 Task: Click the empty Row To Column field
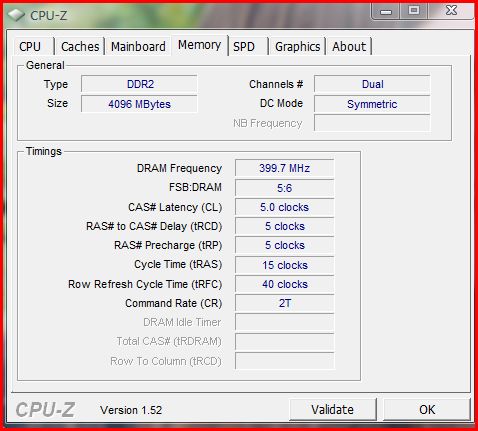284,361
